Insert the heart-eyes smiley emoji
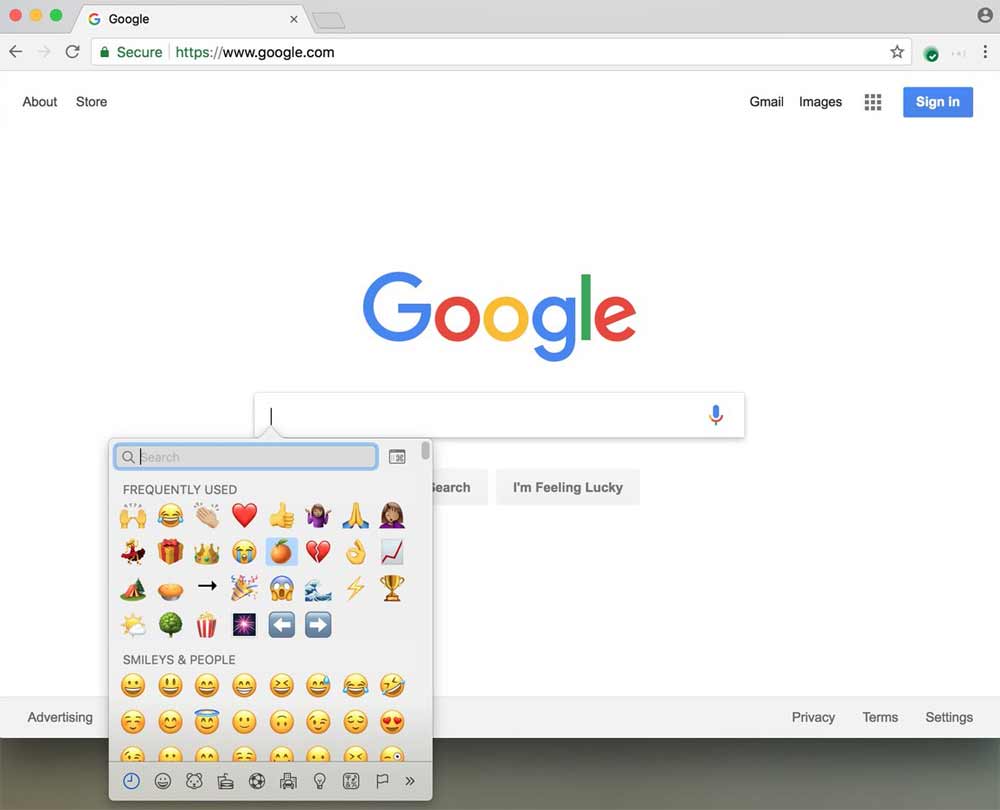 click(392, 722)
